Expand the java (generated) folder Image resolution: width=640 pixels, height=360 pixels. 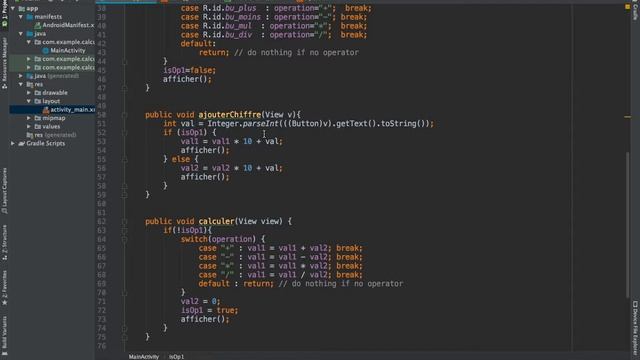[x=21, y=76]
